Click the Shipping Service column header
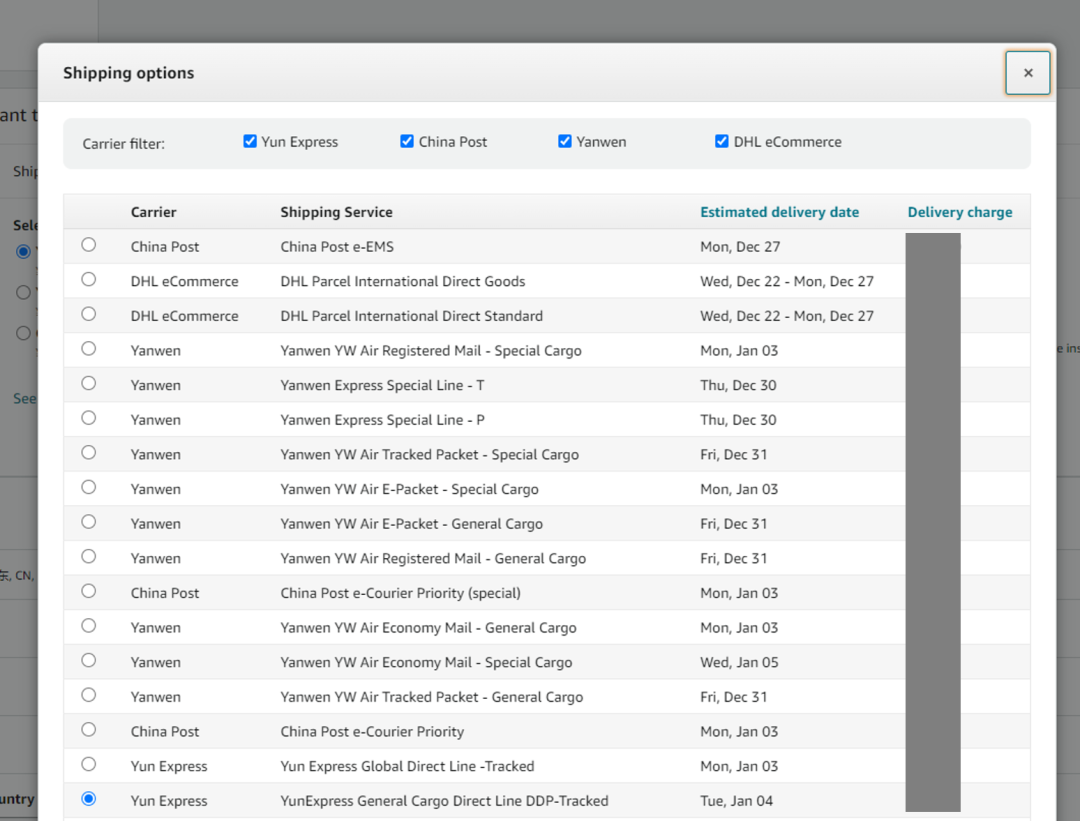Image resolution: width=1080 pixels, height=821 pixels. point(336,212)
